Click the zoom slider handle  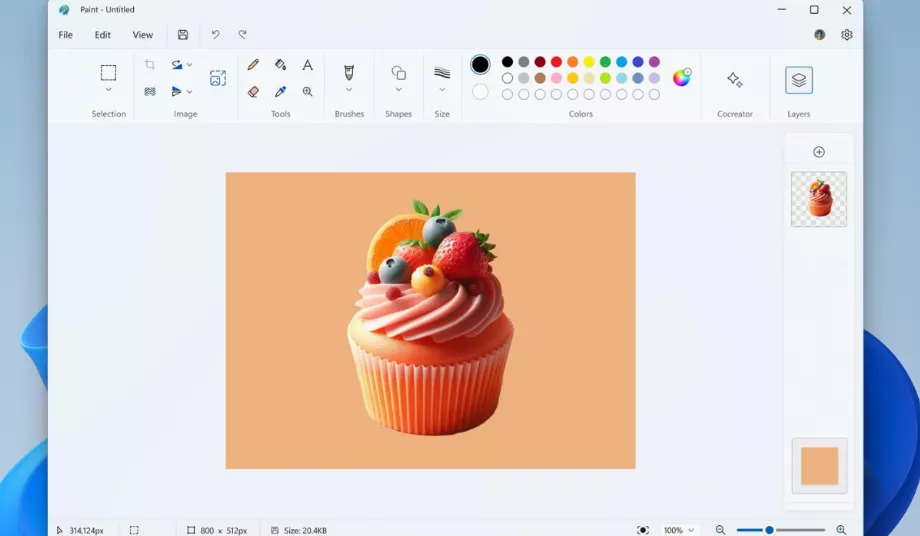(769, 530)
